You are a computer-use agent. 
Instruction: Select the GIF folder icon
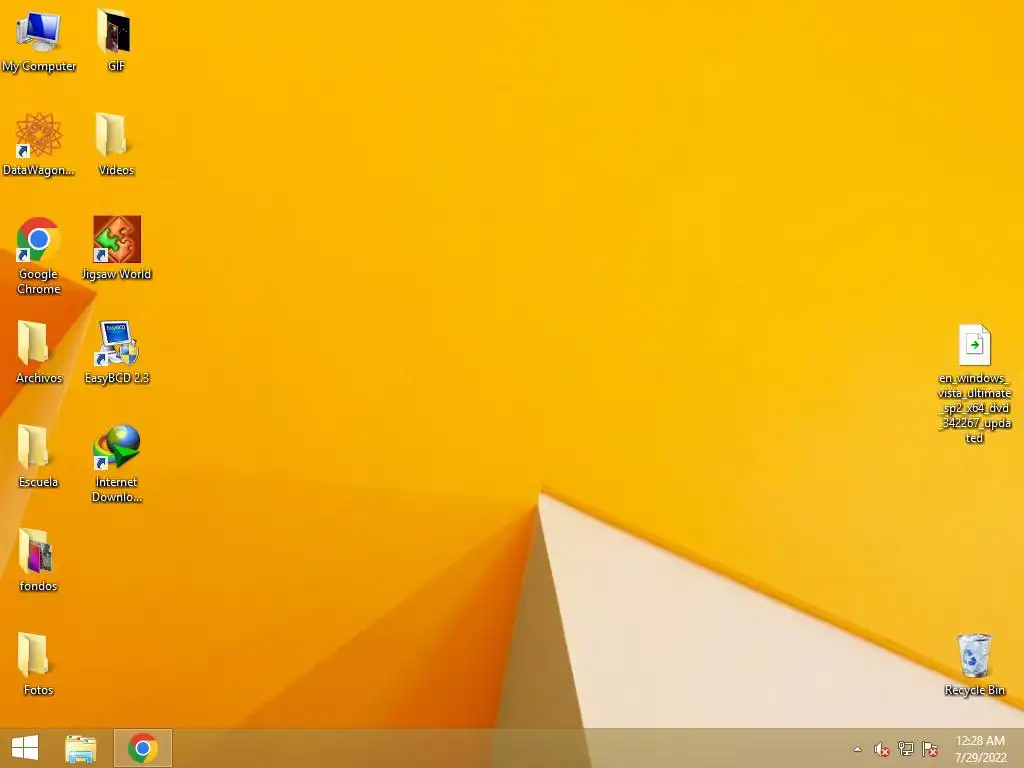click(115, 31)
